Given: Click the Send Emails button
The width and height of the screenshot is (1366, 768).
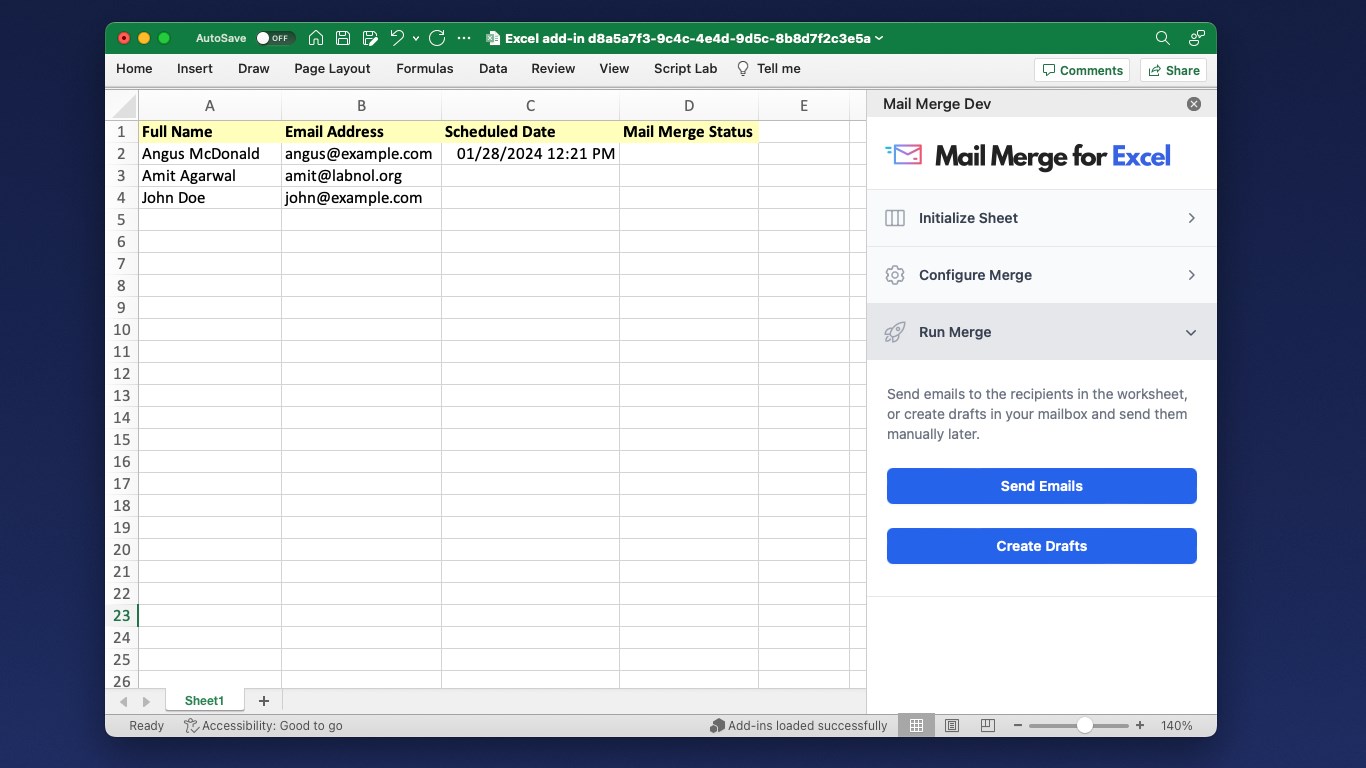Looking at the screenshot, I should (x=1042, y=486).
